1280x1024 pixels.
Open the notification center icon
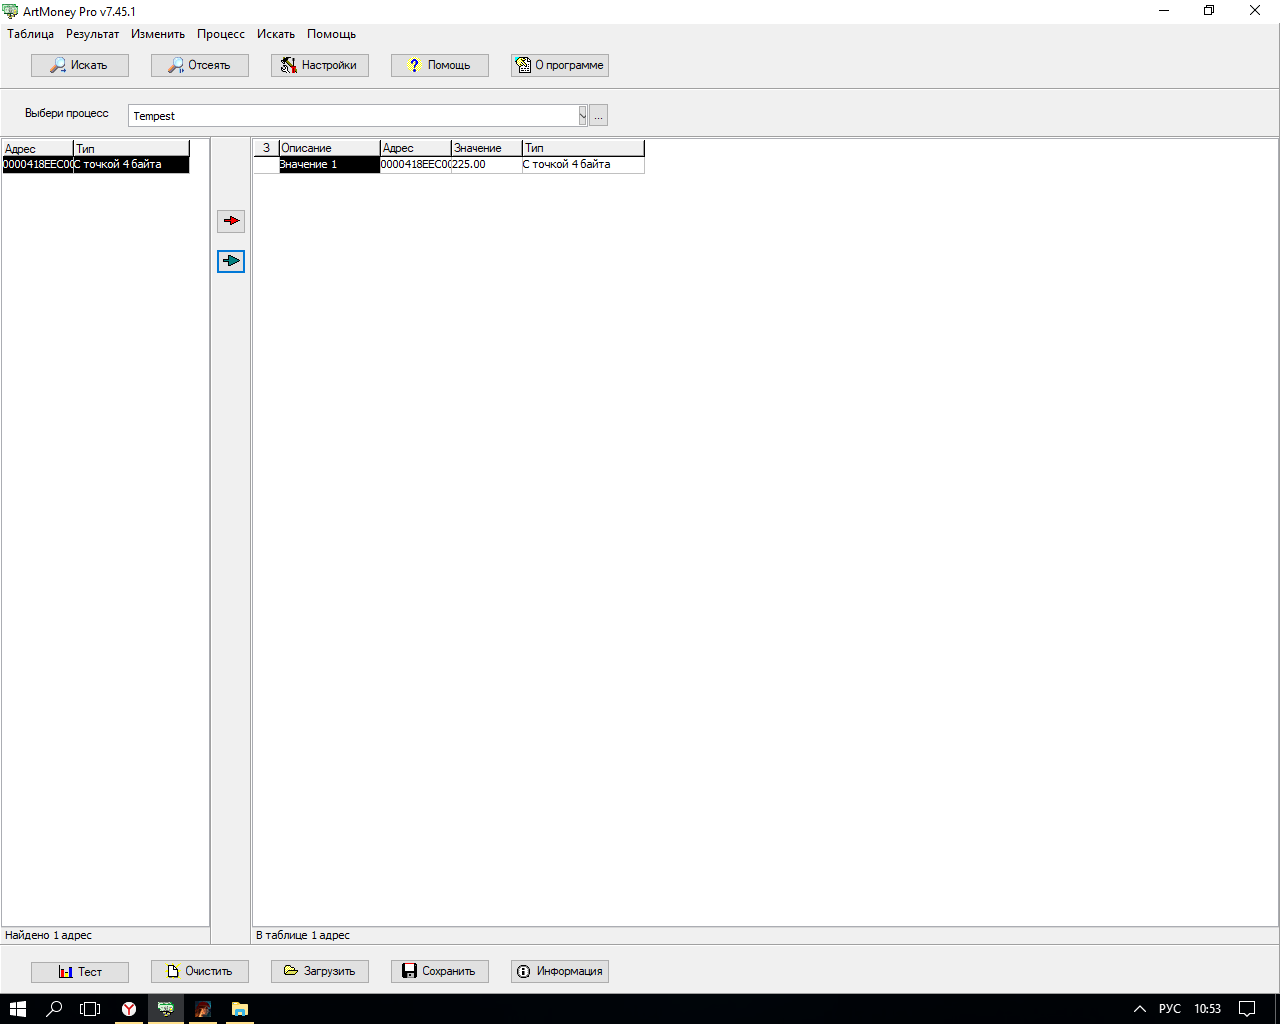click(1247, 1009)
